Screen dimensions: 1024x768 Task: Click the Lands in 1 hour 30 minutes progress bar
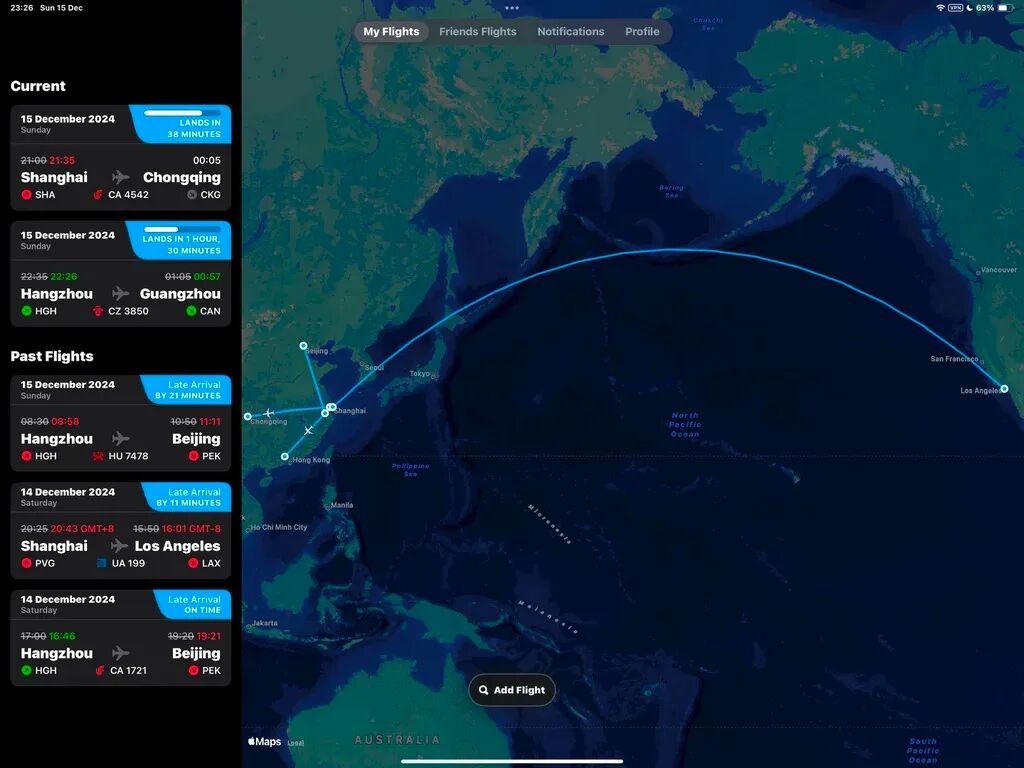coord(182,229)
